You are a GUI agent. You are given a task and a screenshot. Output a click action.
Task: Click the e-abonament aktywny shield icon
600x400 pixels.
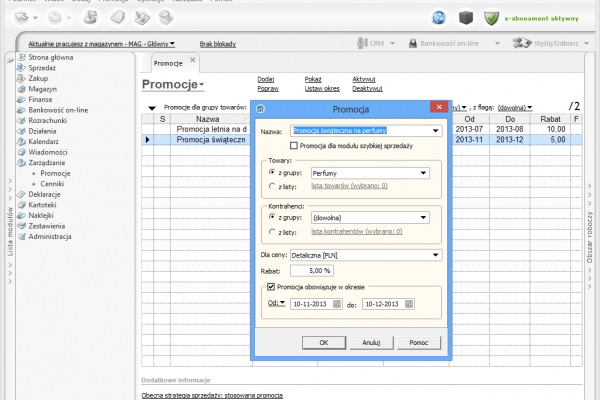point(491,17)
